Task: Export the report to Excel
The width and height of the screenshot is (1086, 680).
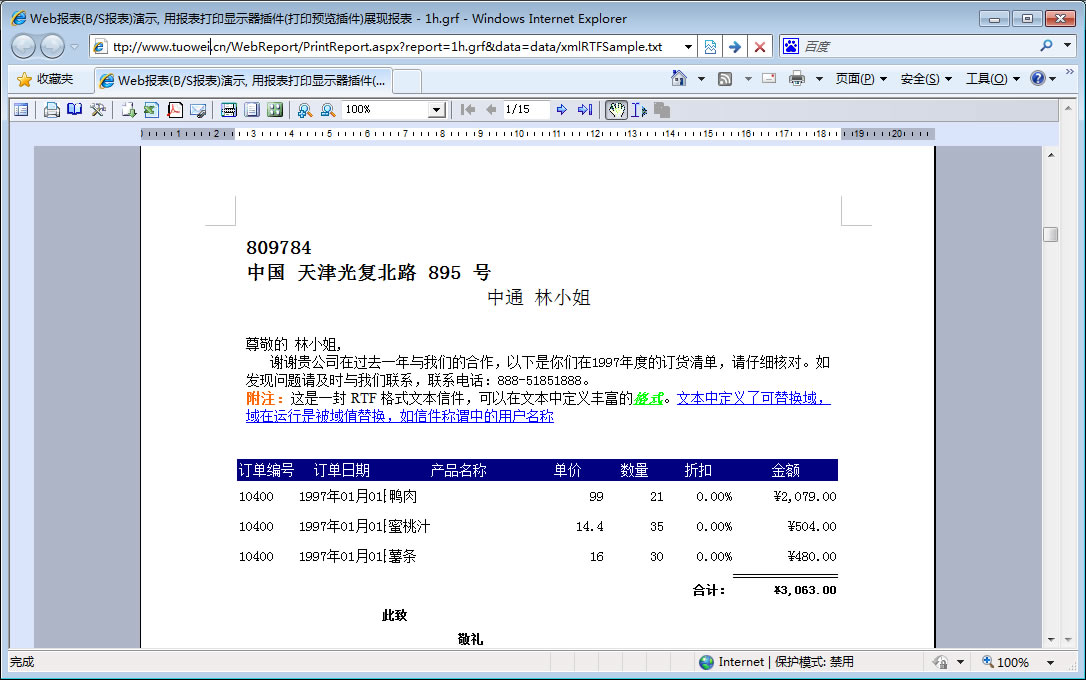Action: (x=151, y=110)
